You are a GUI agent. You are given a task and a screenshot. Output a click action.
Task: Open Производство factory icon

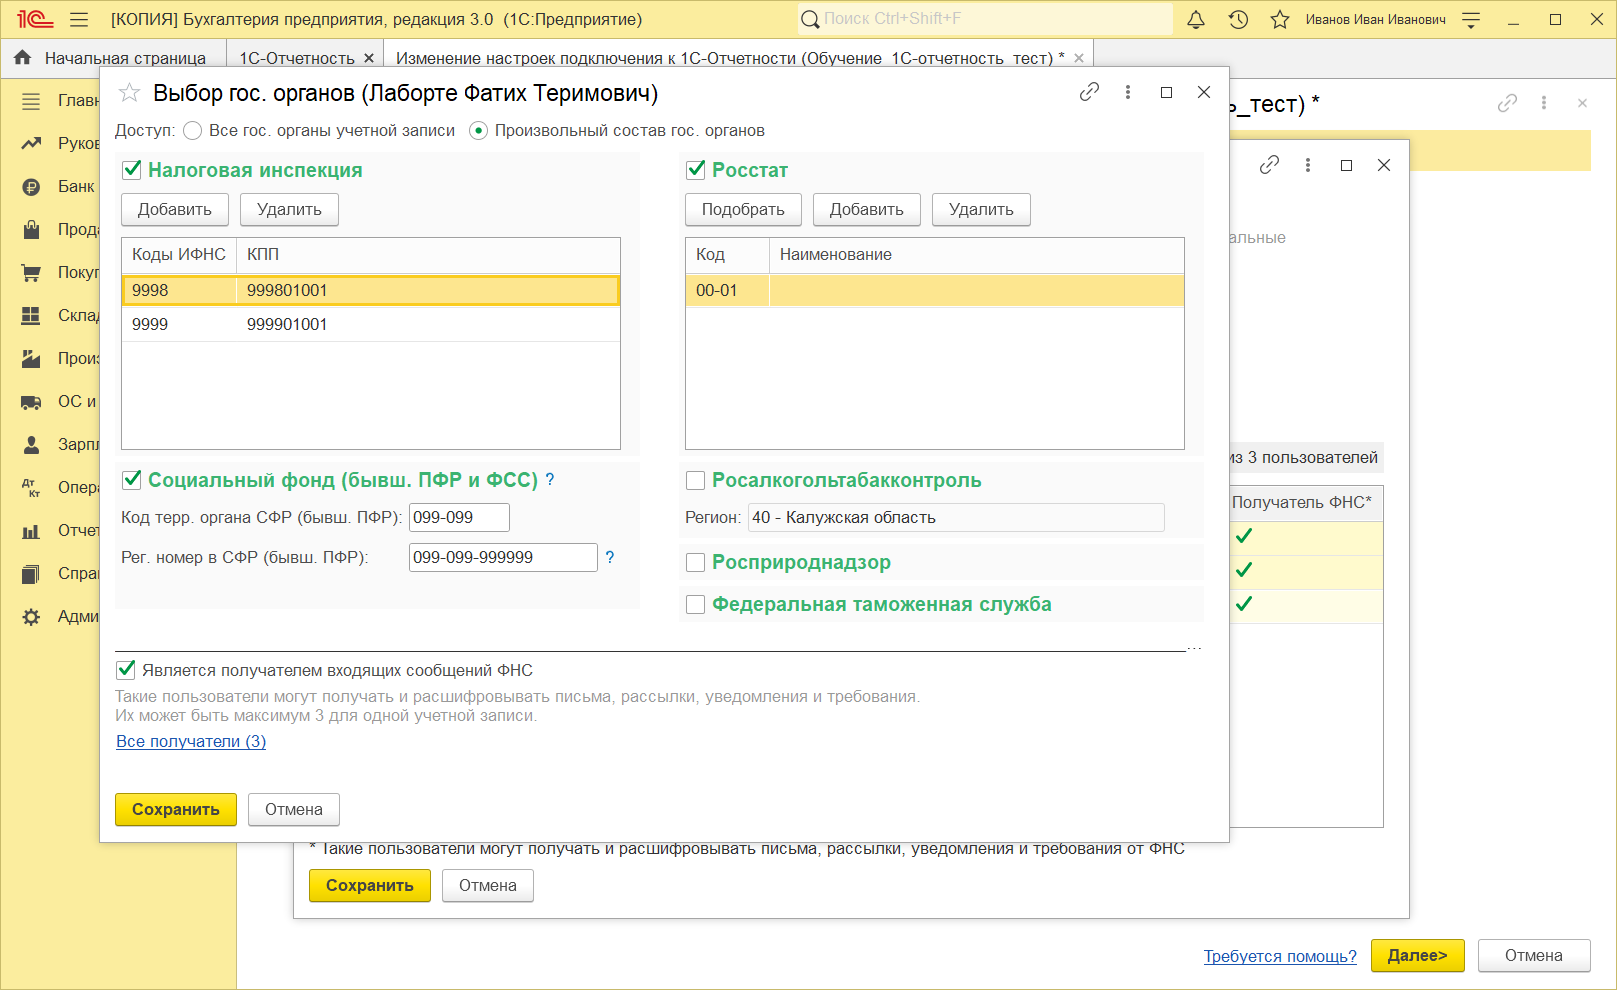(31, 359)
